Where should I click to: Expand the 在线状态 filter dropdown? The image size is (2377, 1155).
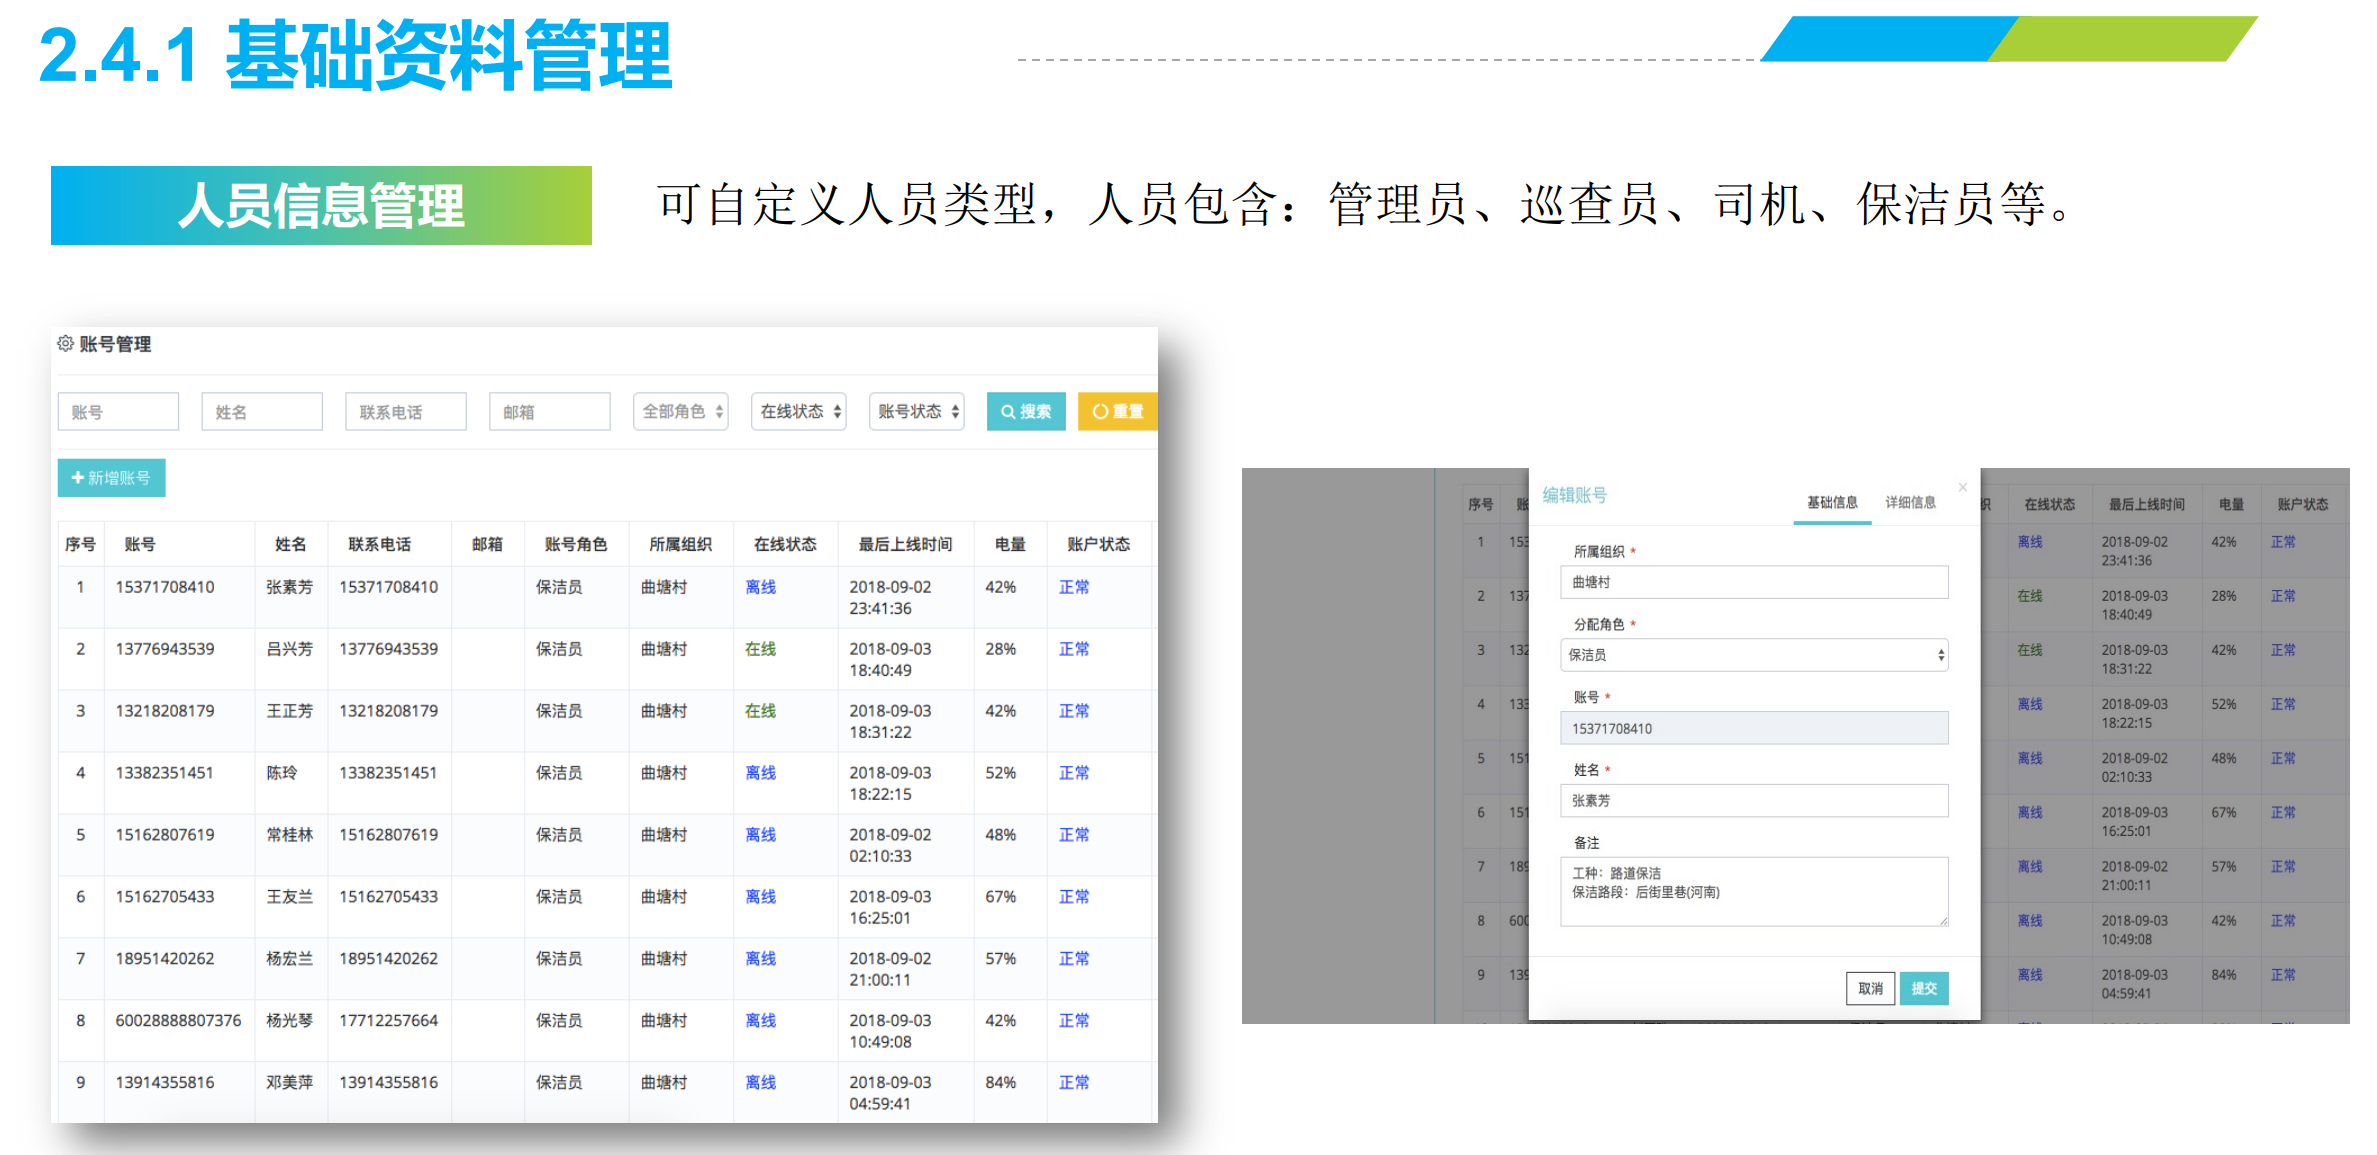click(799, 411)
